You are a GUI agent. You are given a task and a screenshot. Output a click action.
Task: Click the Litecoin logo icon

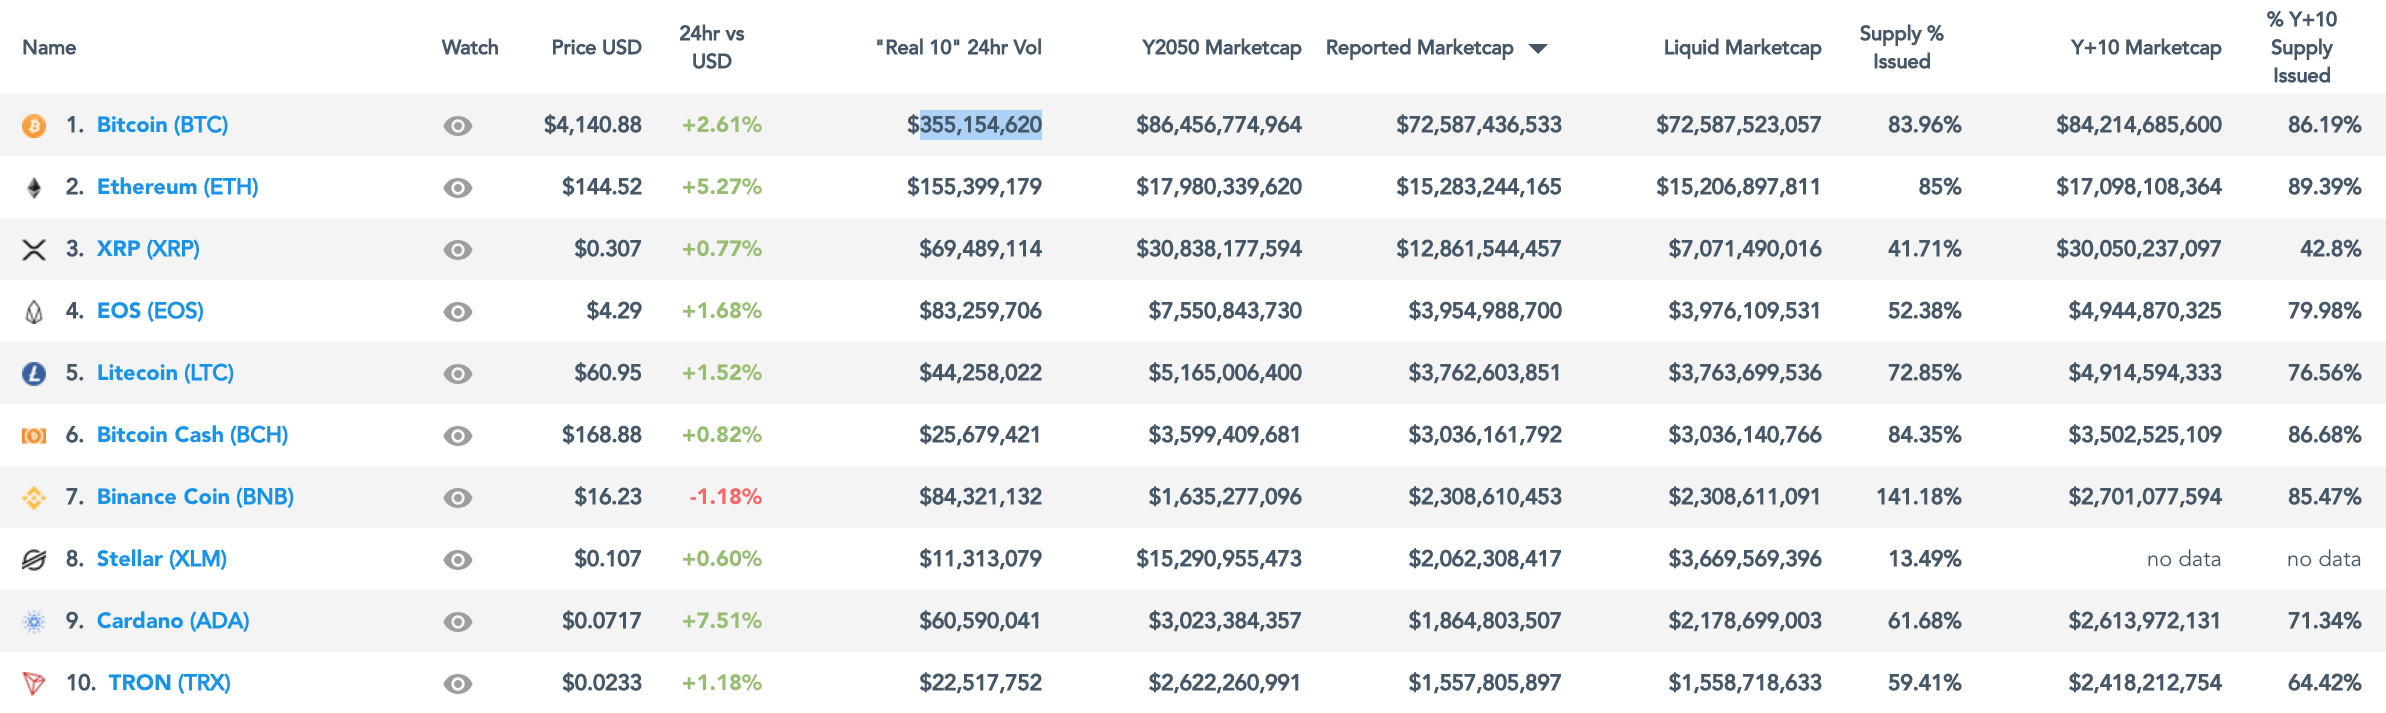click(x=34, y=374)
